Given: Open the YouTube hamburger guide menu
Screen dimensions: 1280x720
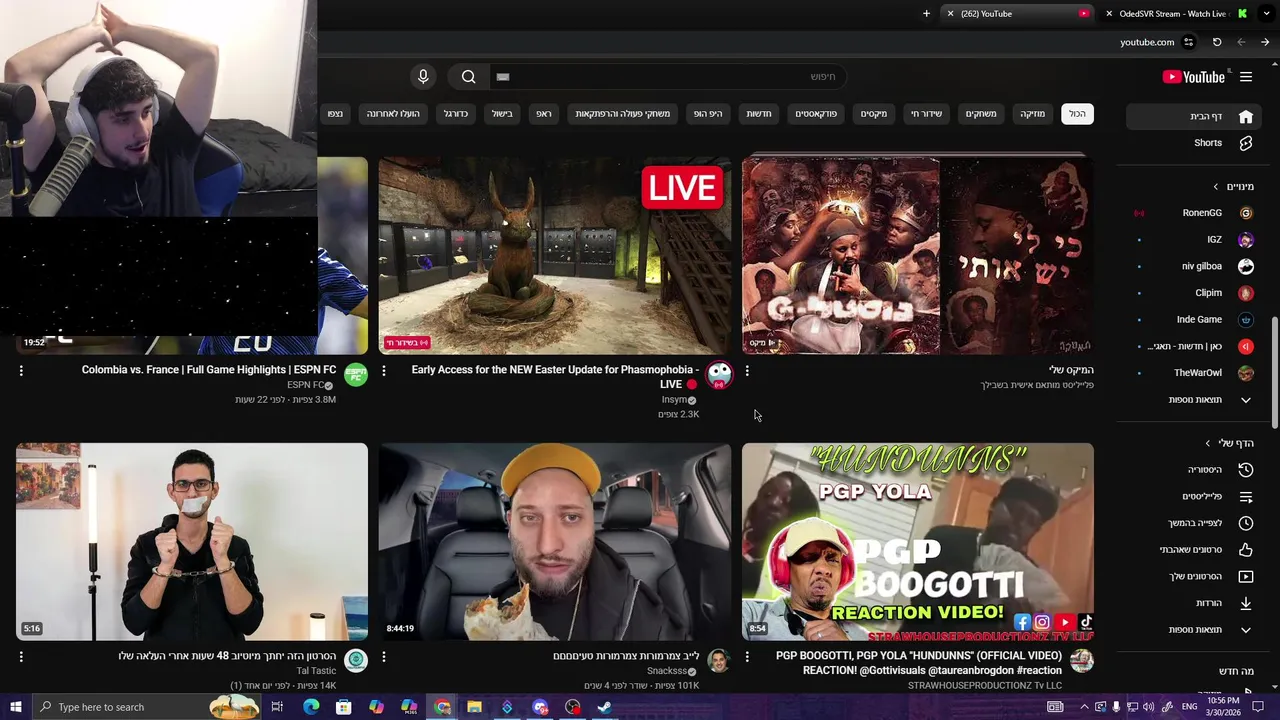Looking at the screenshot, I should pos(1246,77).
